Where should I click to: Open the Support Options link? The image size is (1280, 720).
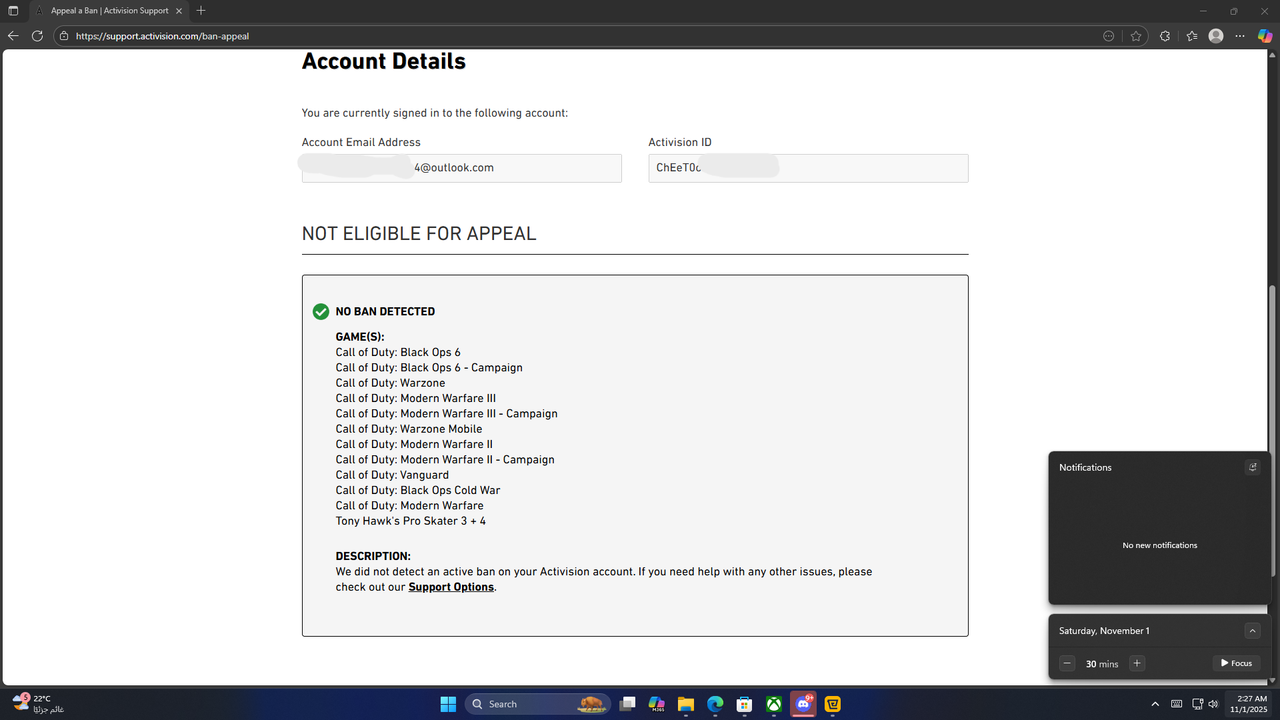tap(450, 587)
